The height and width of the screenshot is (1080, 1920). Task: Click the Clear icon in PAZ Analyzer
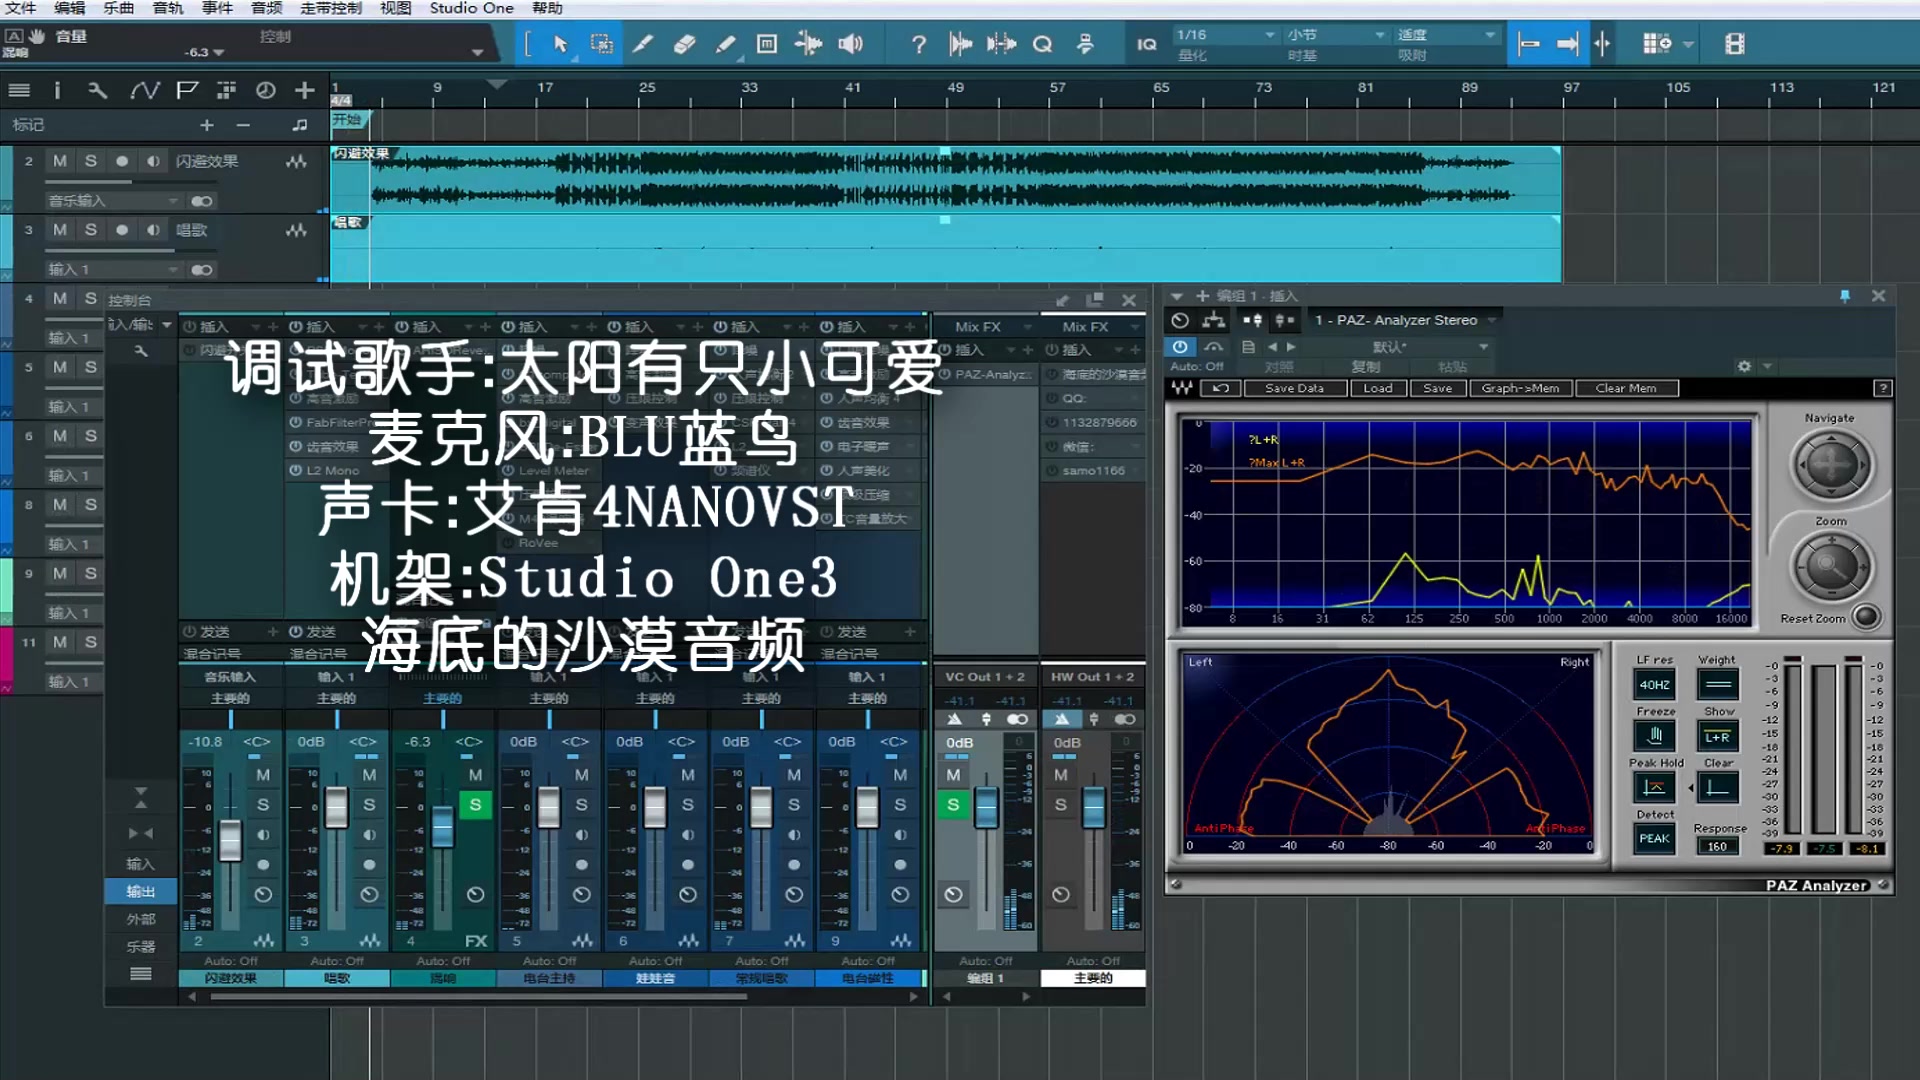[1718, 787]
